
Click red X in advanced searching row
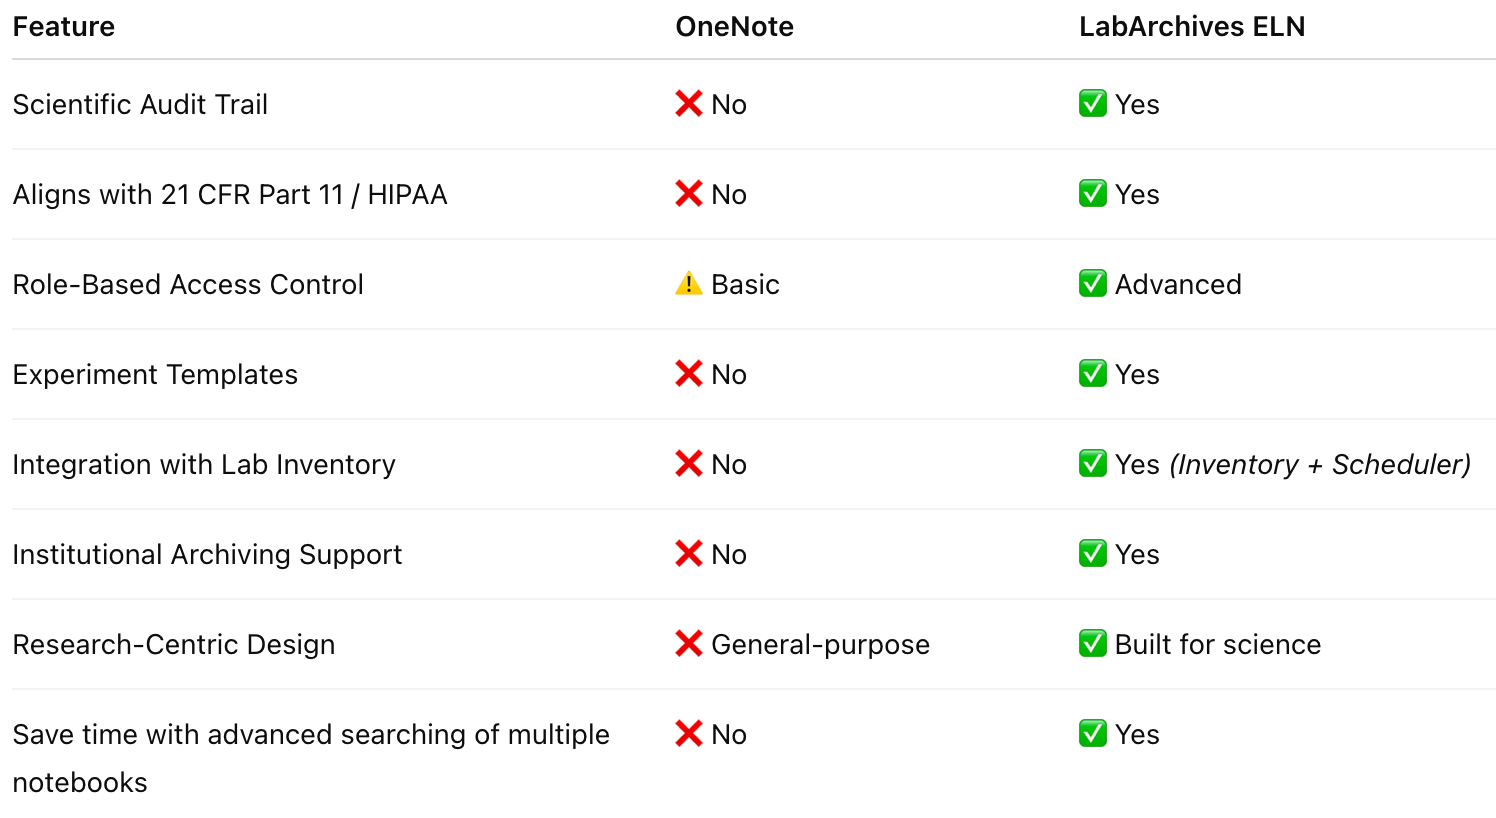(x=689, y=734)
